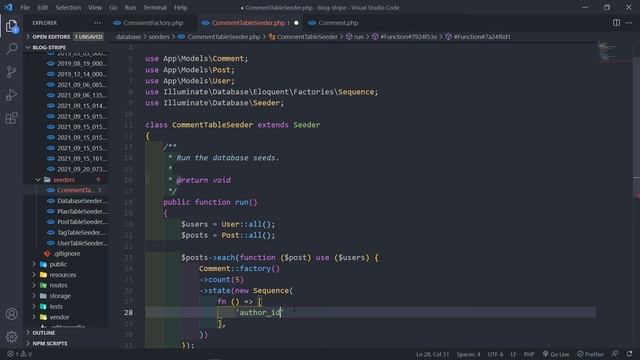Screen dimensions: 640x360
Task: Expand the vendor folder
Action: (59, 317)
